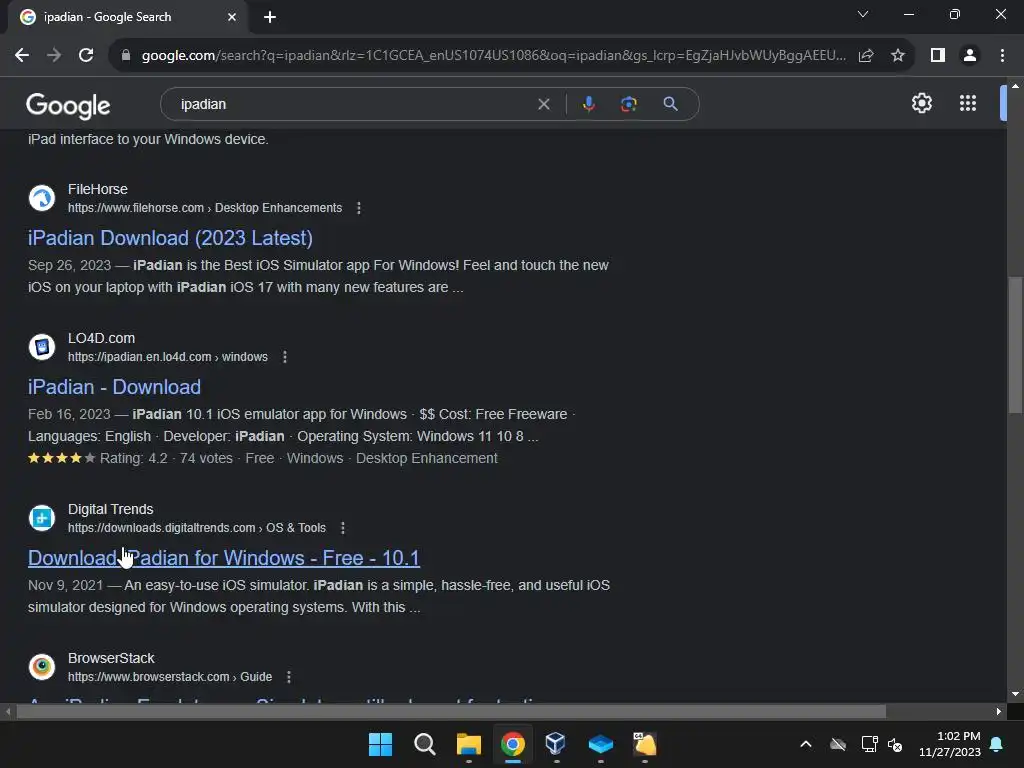This screenshot has height=768, width=1024.
Task: Open the LO4D.com result options menu
Action: (285, 357)
